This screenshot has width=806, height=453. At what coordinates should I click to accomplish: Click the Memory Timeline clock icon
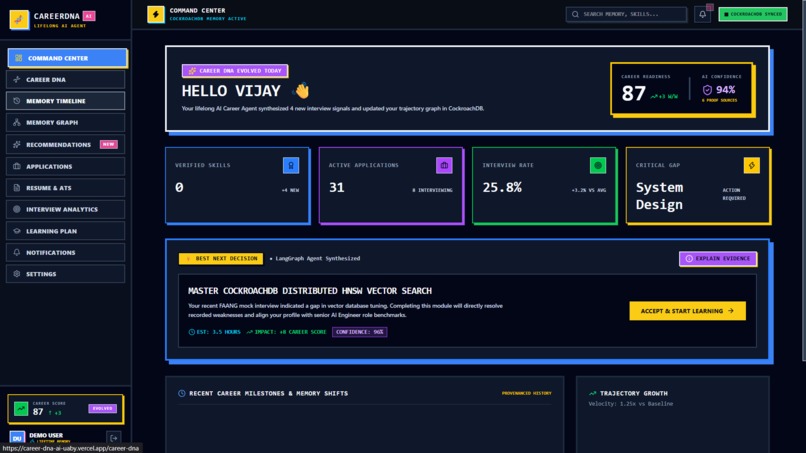(16, 101)
